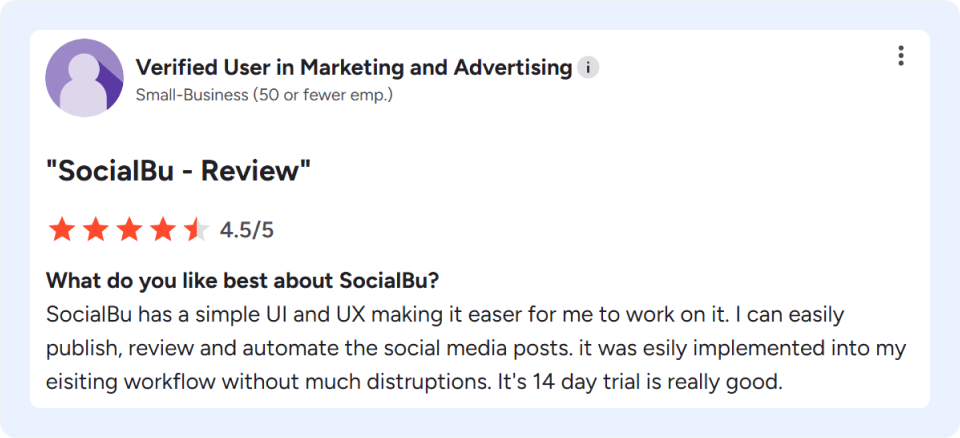This screenshot has height=438, width=960.
Task: Open the "SocialBu - Review" title
Action: coord(179,172)
